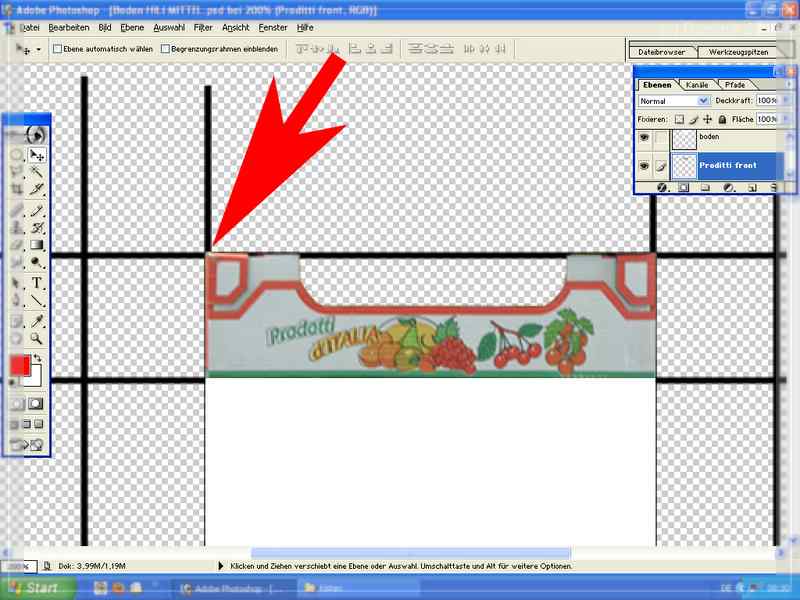
Task: Create a new layer
Action: click(x=752, y=188)
